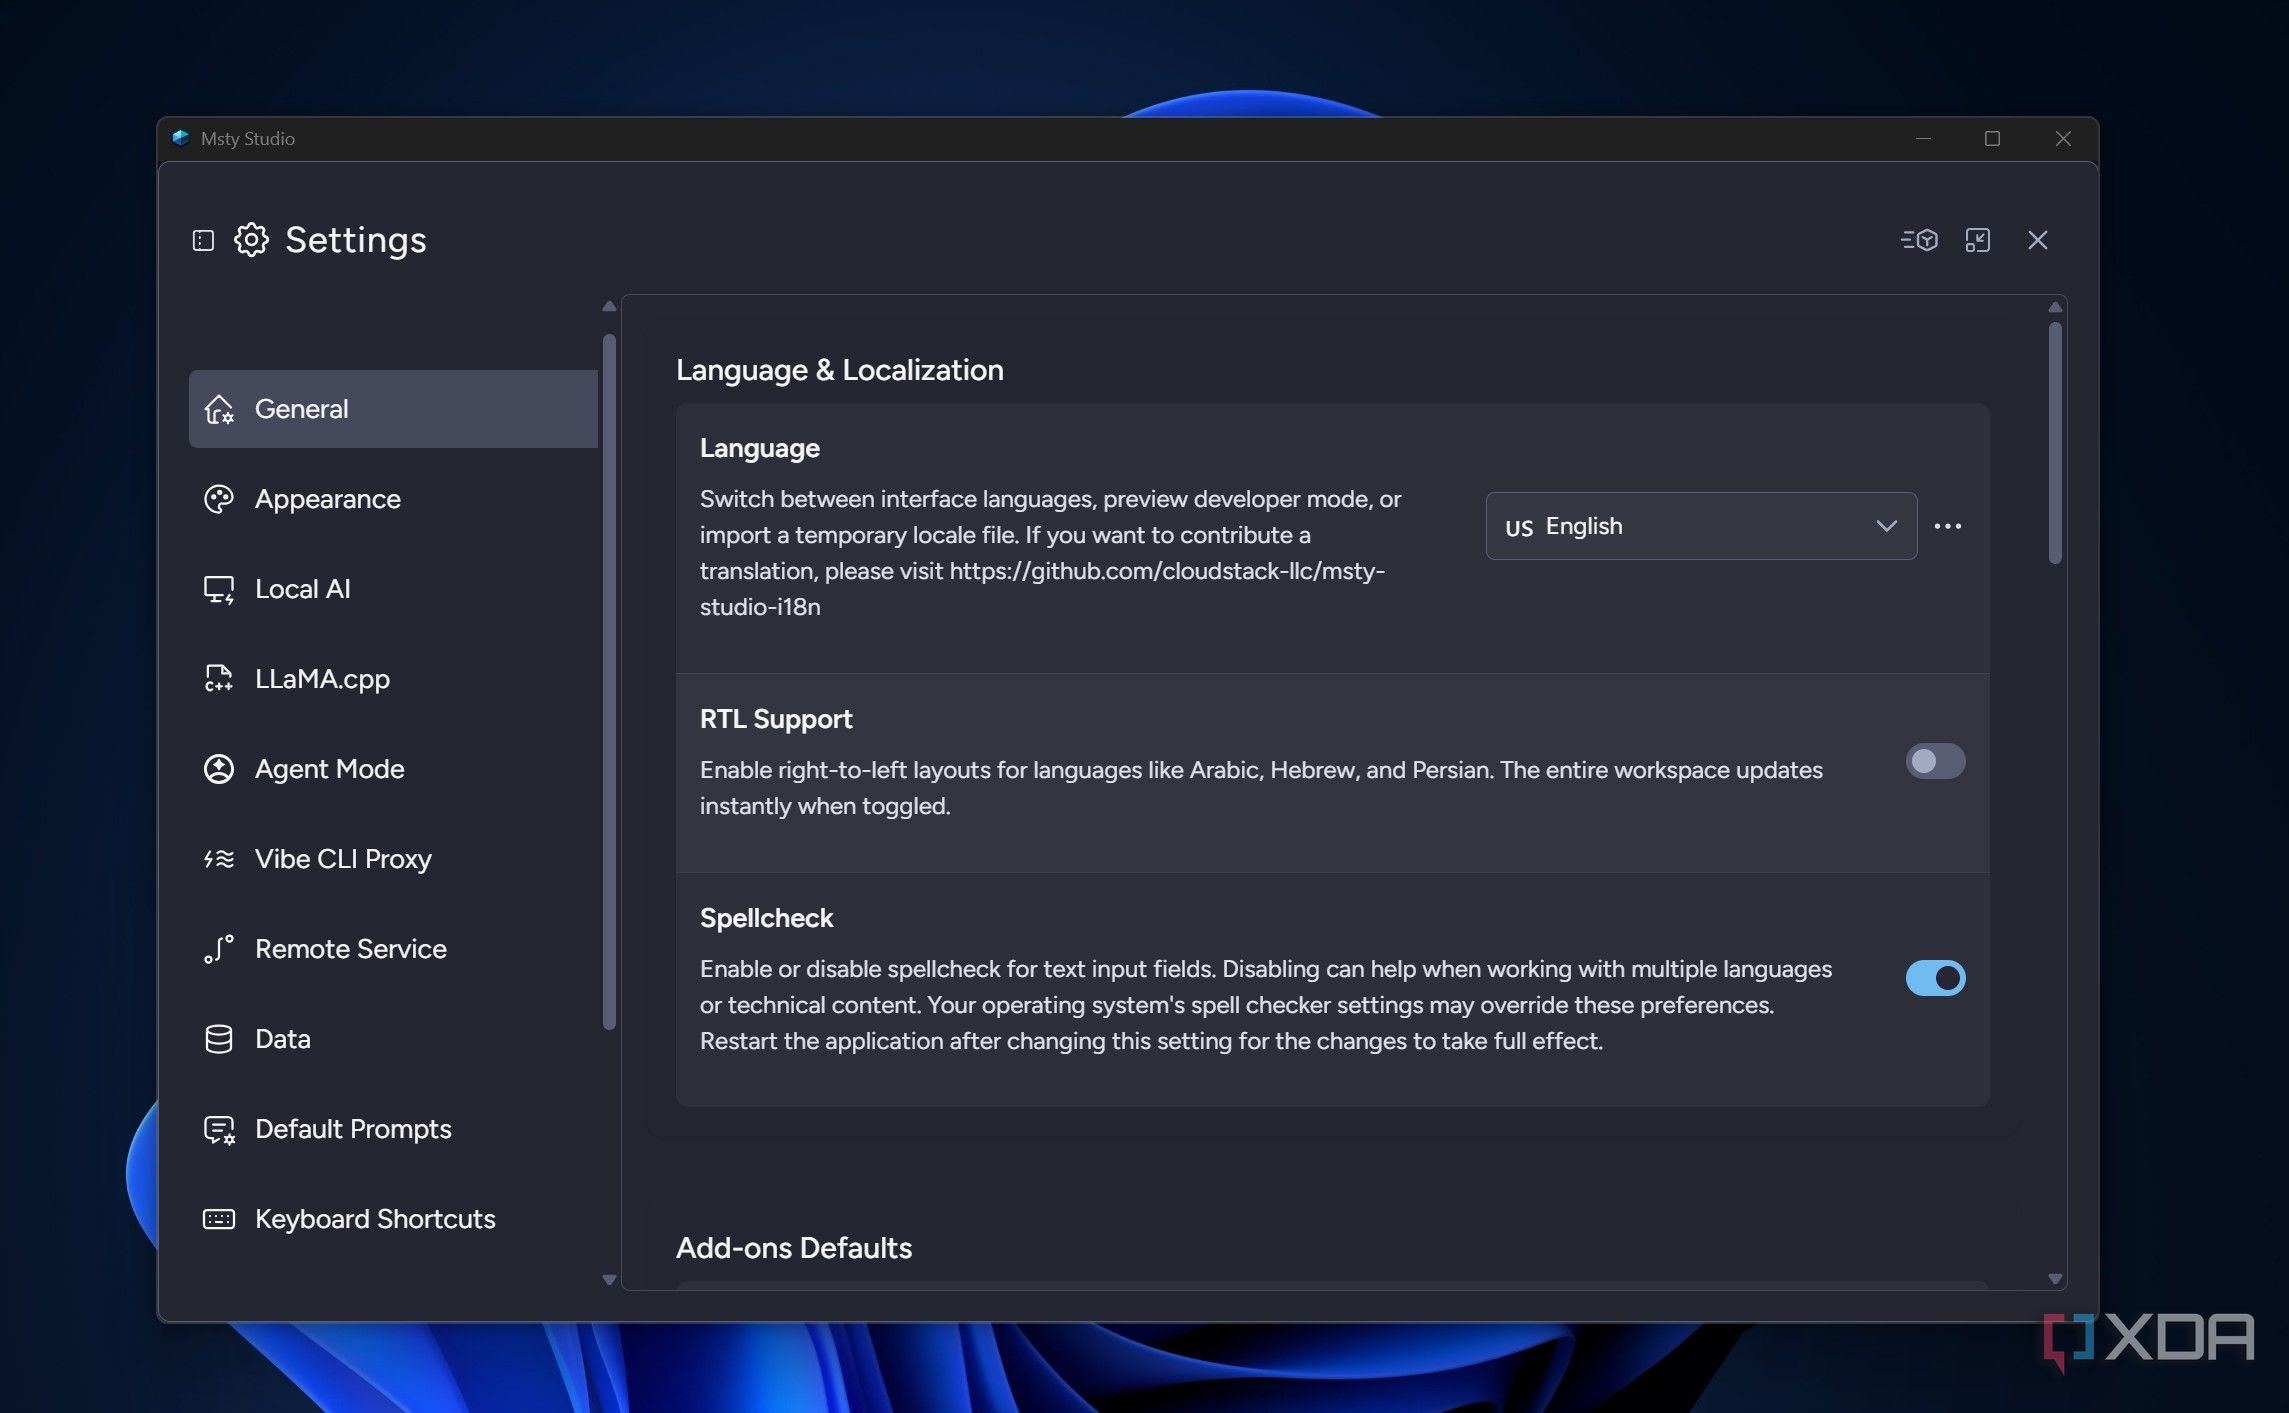Close the Settings panel with X
Screen dimensions: 2289x1413
(2038, 240)
